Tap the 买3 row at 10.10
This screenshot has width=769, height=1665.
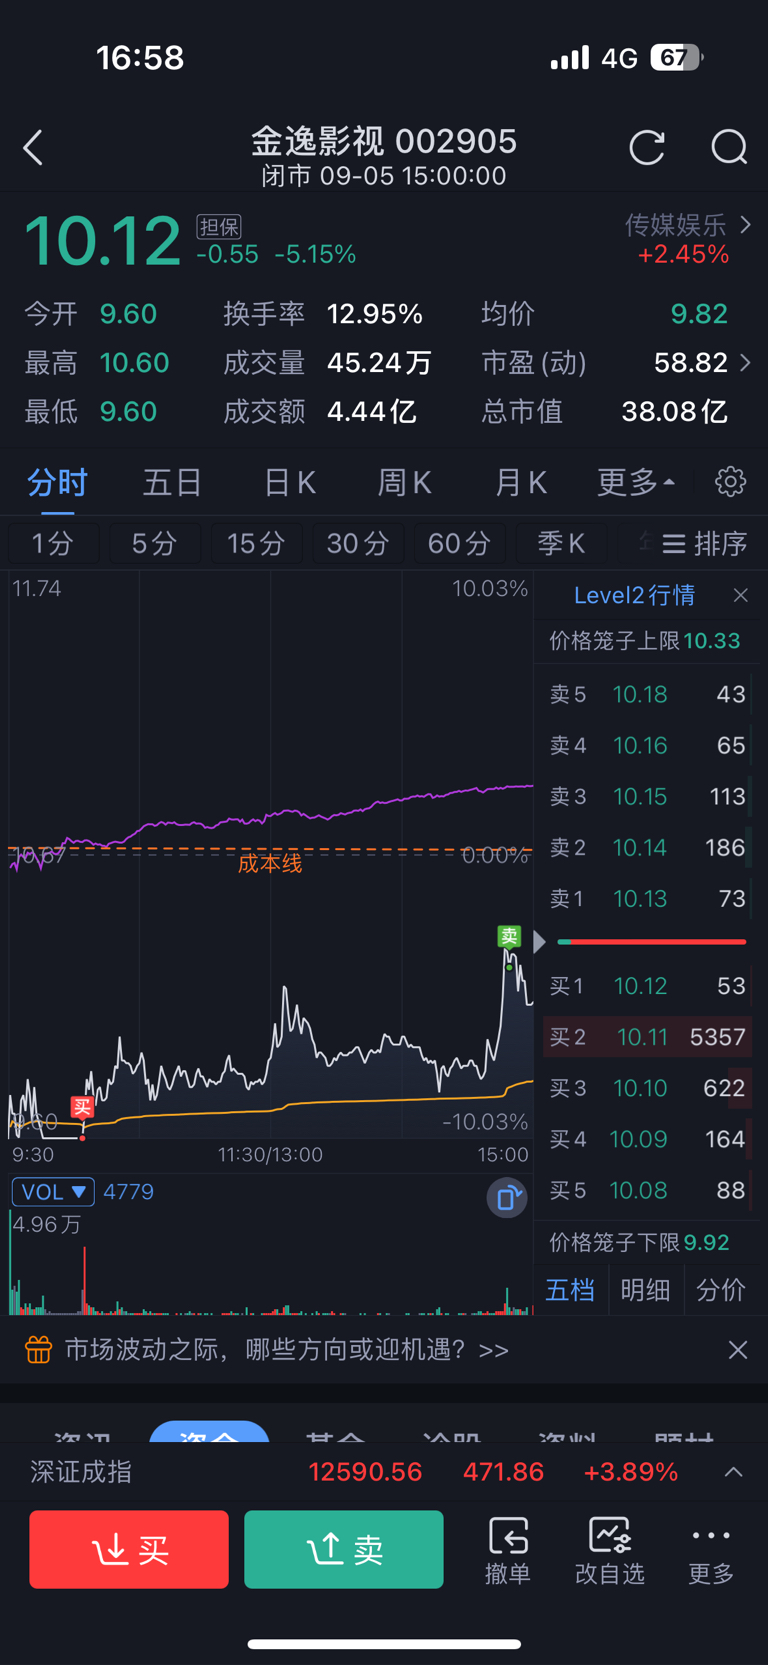(648, 1088)
